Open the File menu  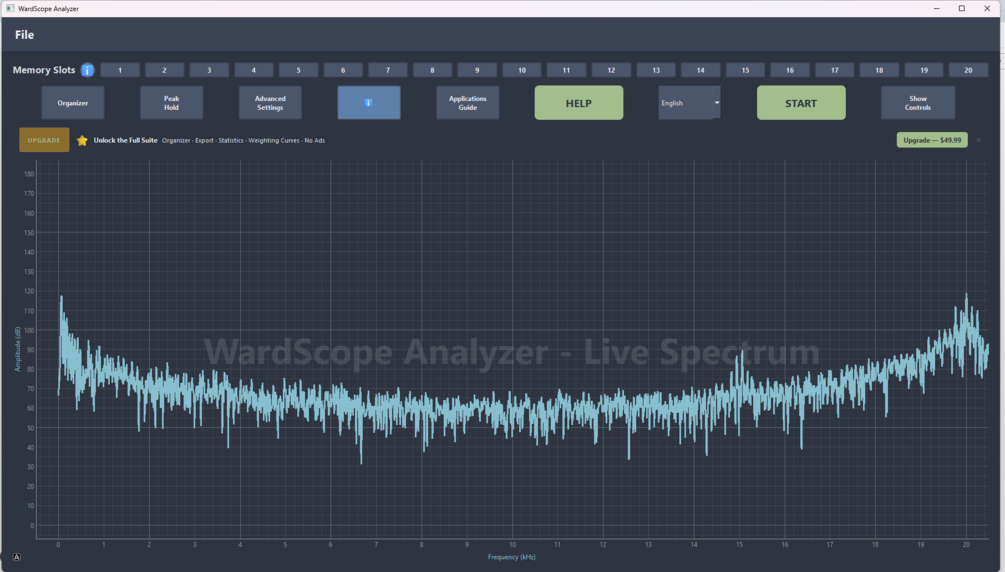pyautogui.click(x=24, y=35)
